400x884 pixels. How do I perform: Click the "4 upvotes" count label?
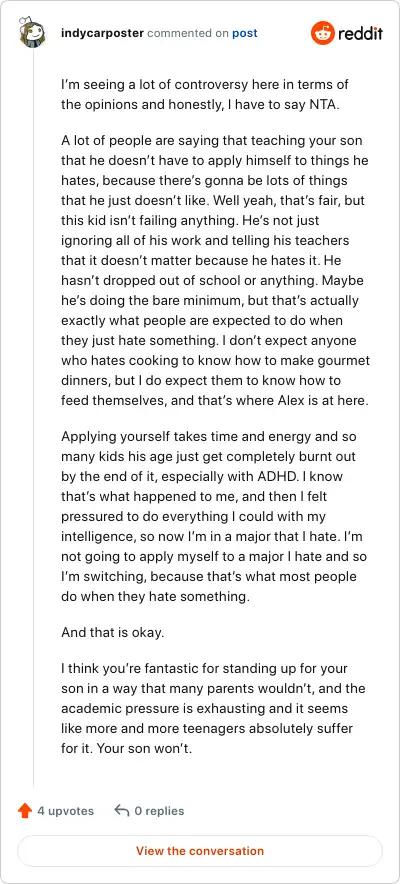click(x=65, y=811)
